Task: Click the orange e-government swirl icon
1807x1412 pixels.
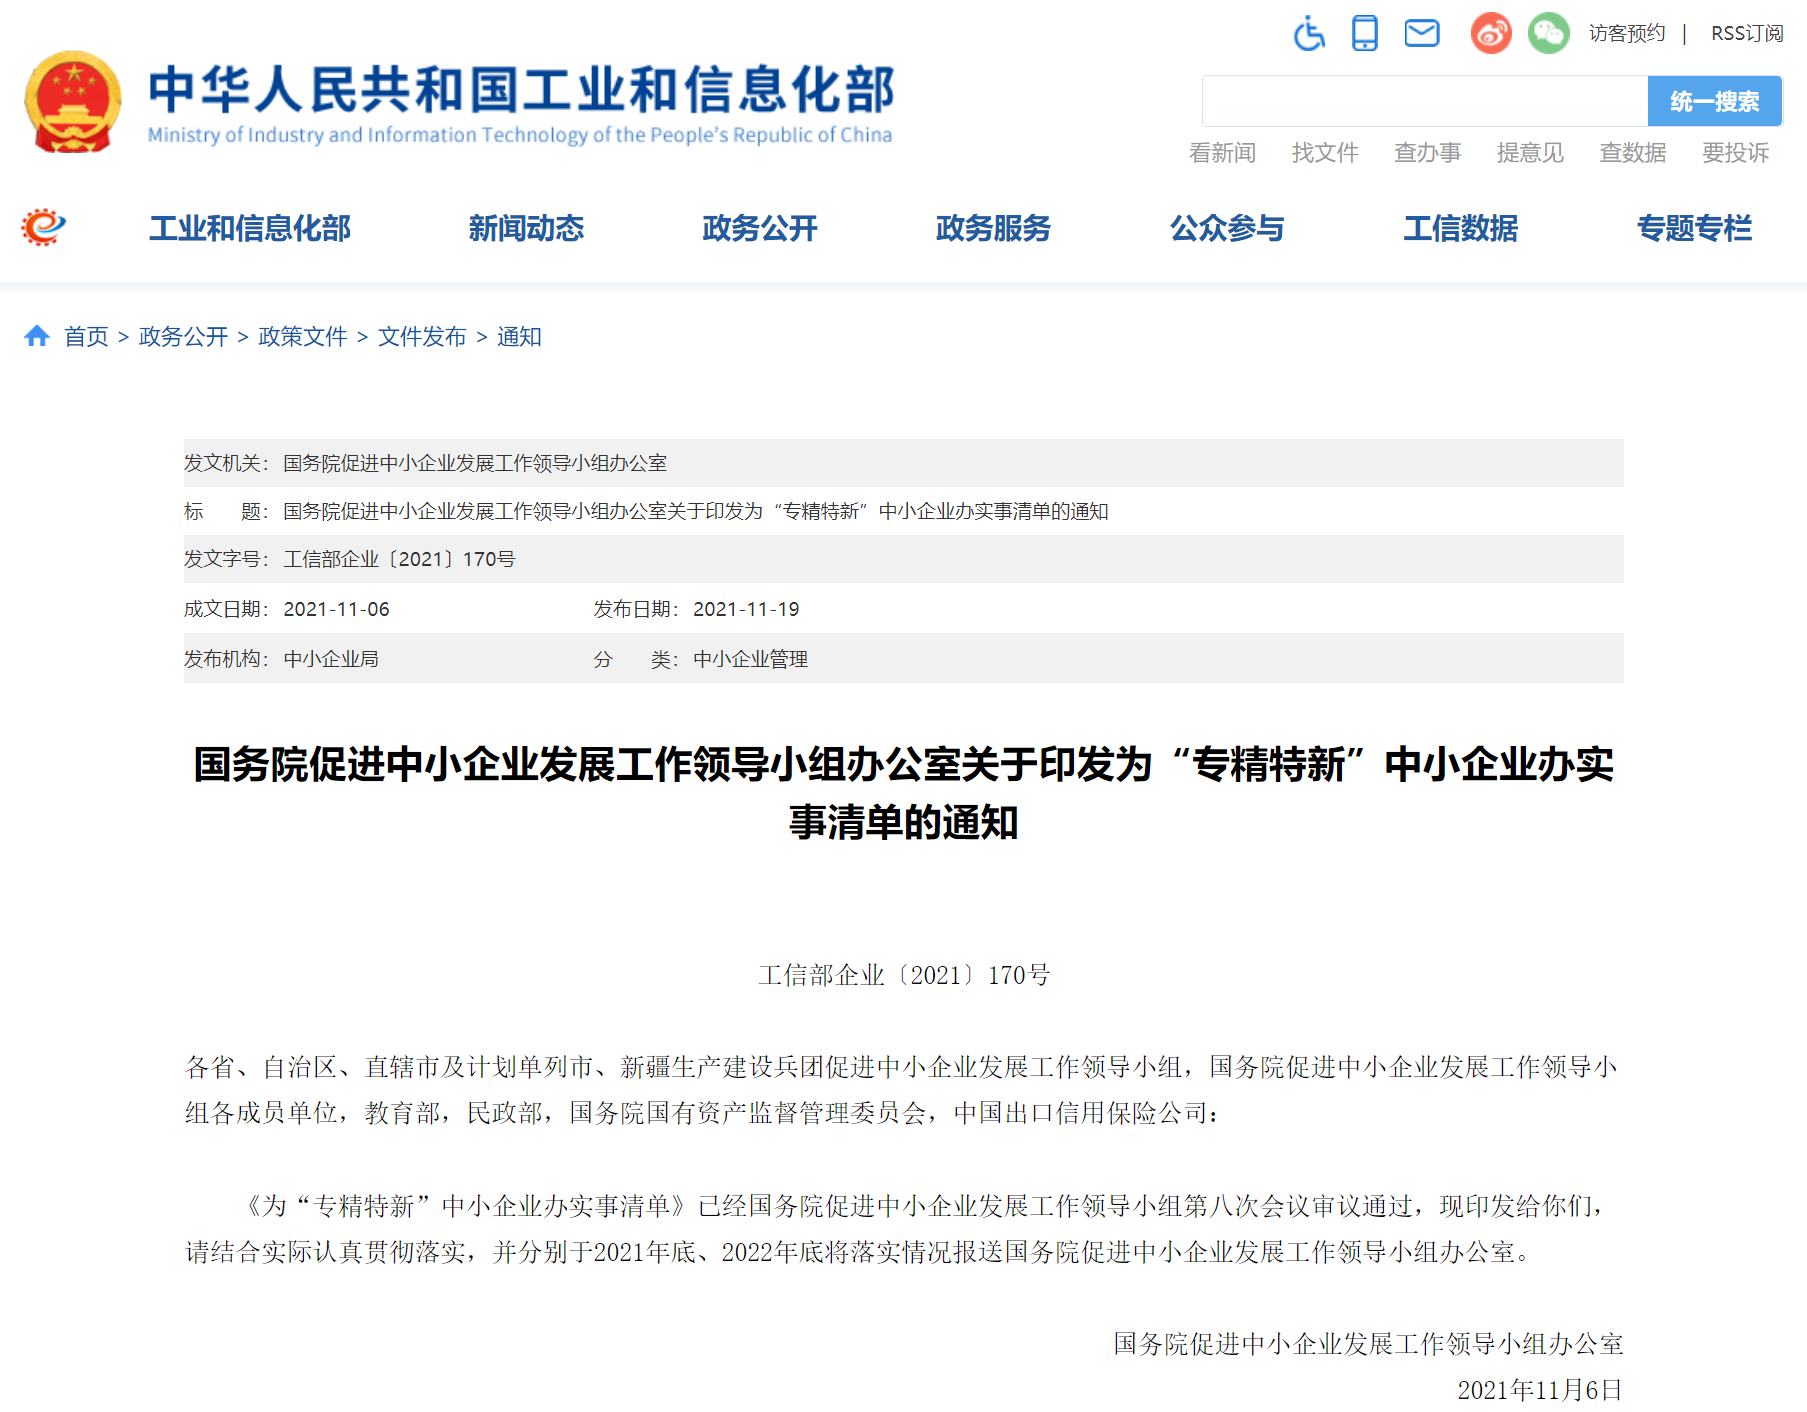Action: pos(44,228)
